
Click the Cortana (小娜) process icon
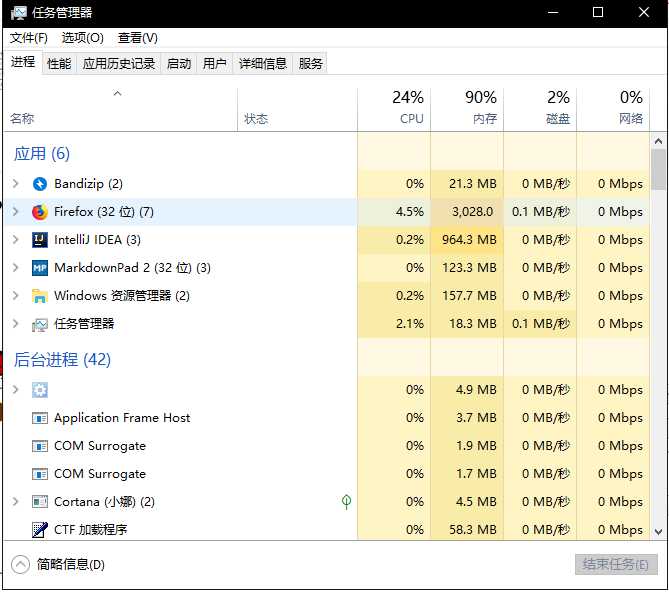point(40,502)
